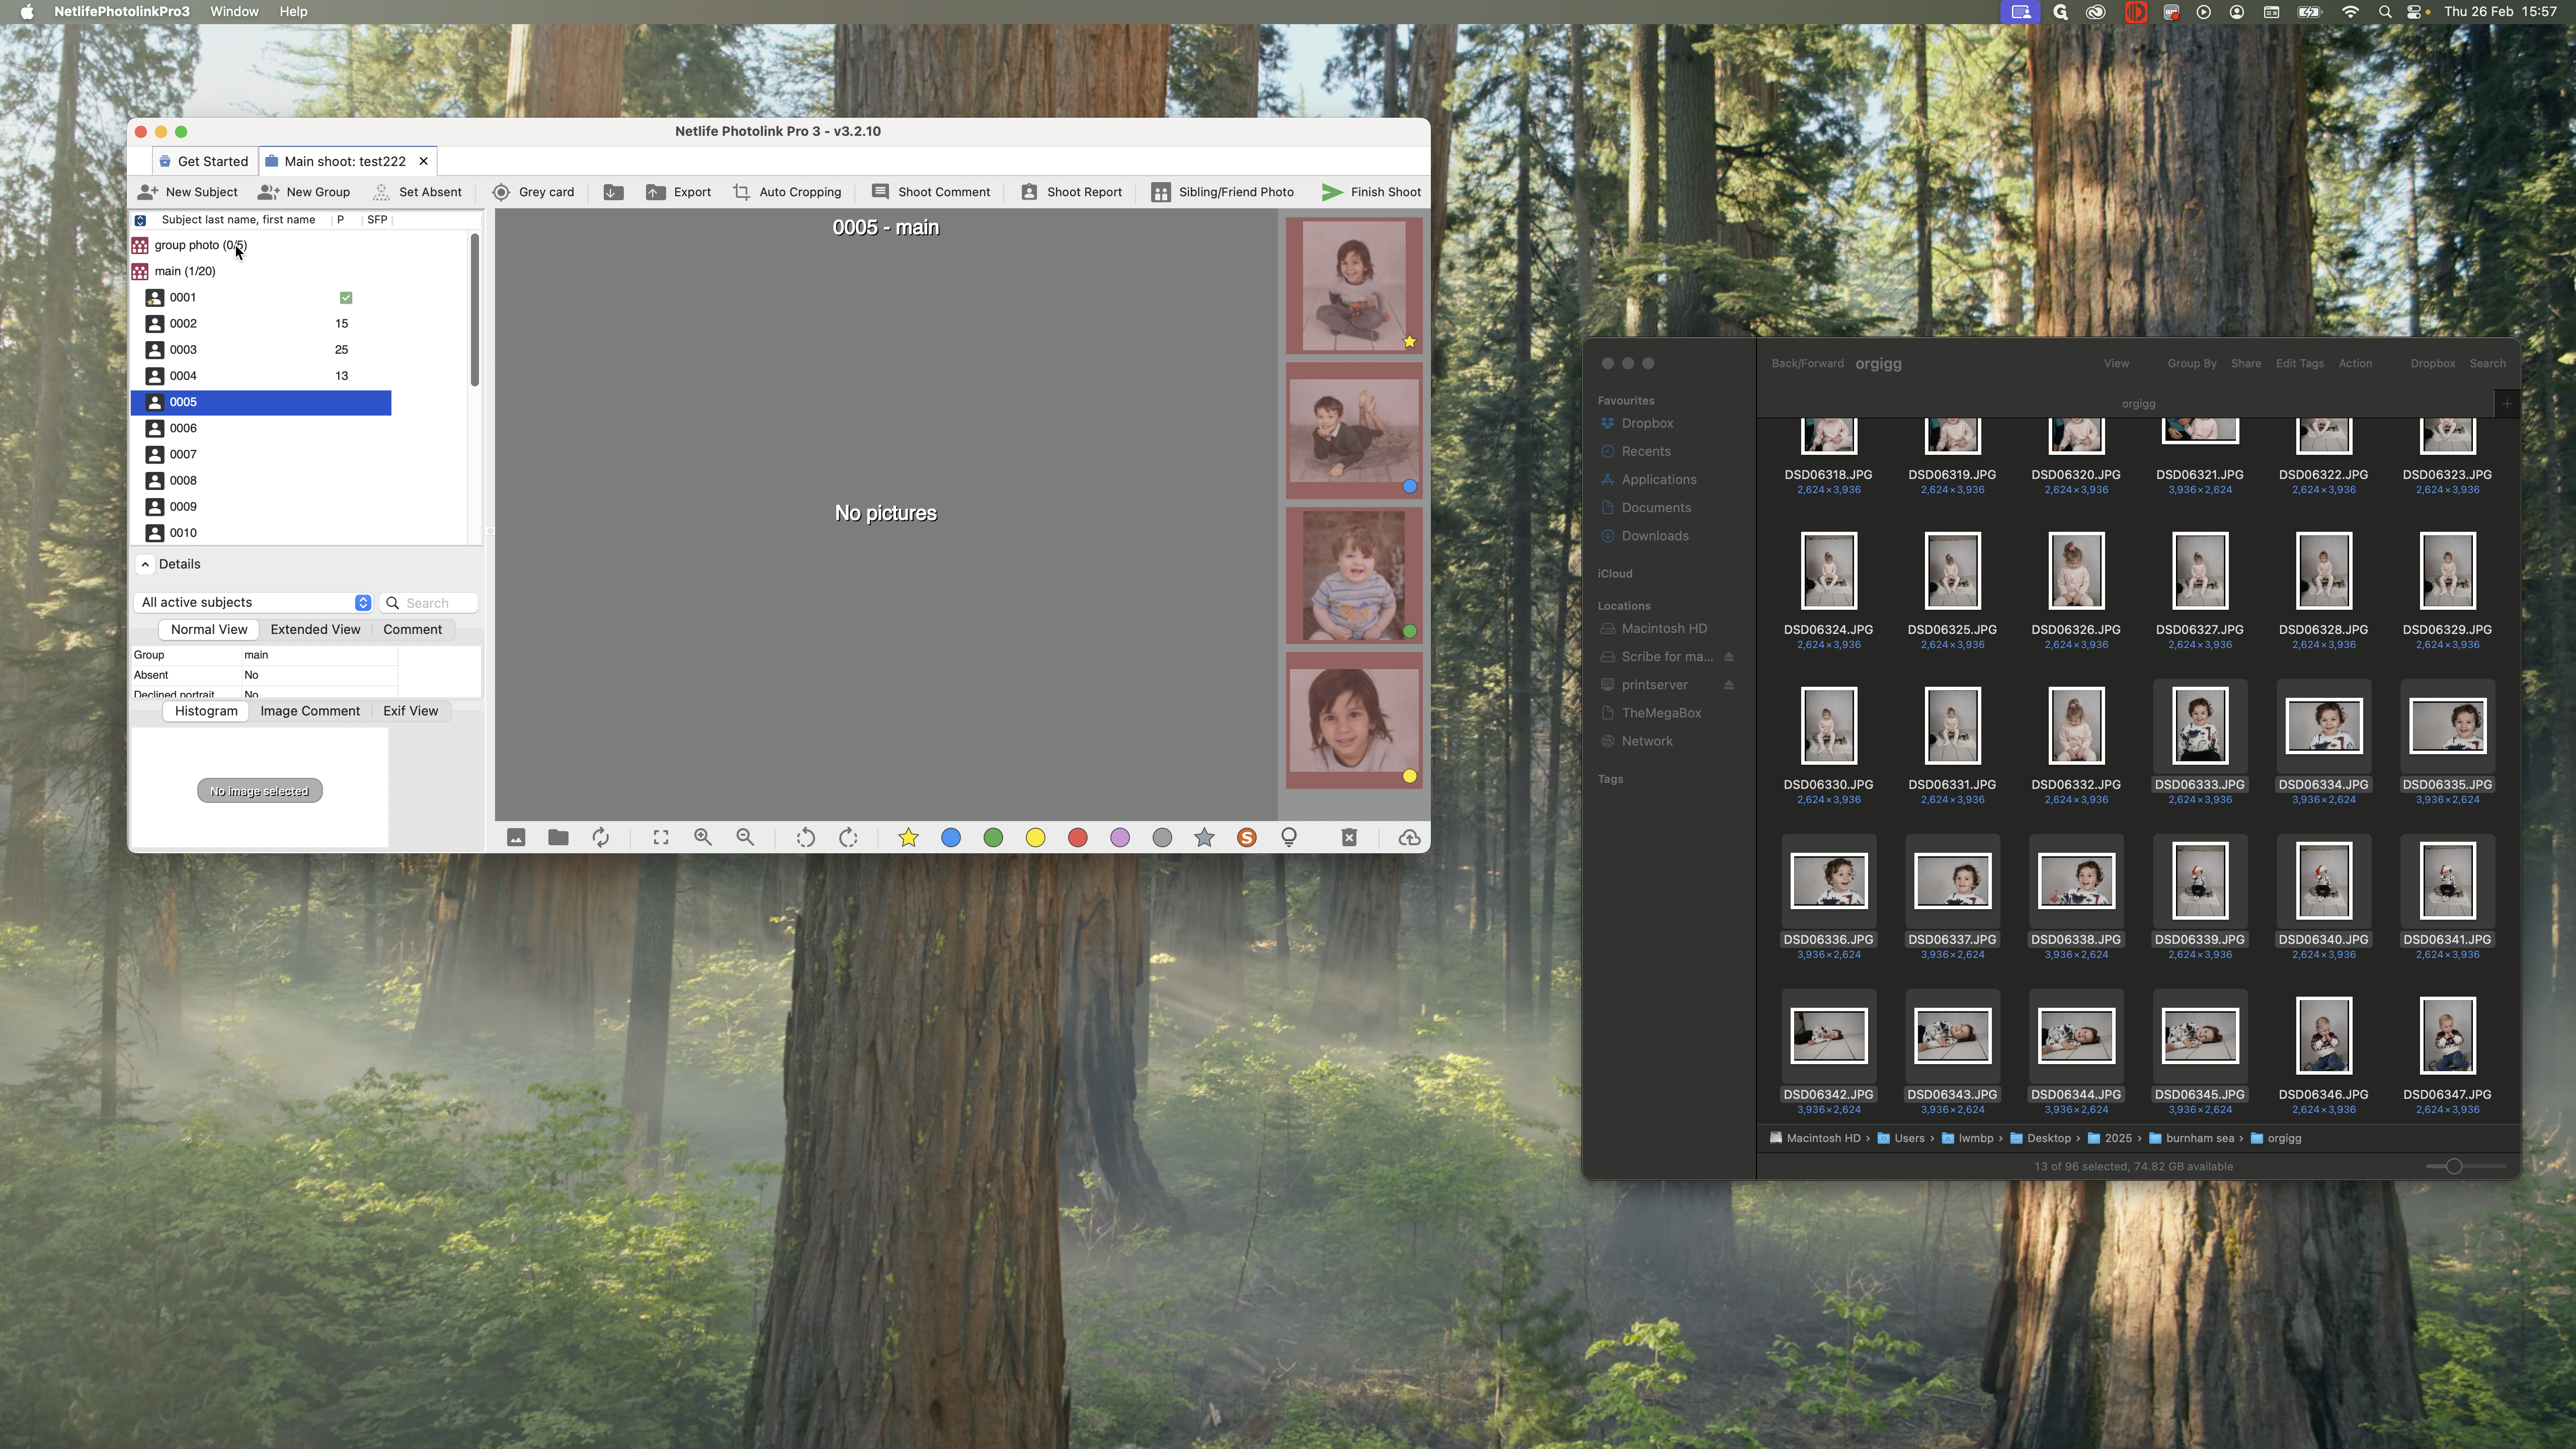
Task: Open the folder icon in bottom toolbar
Action: coord(558,837)
